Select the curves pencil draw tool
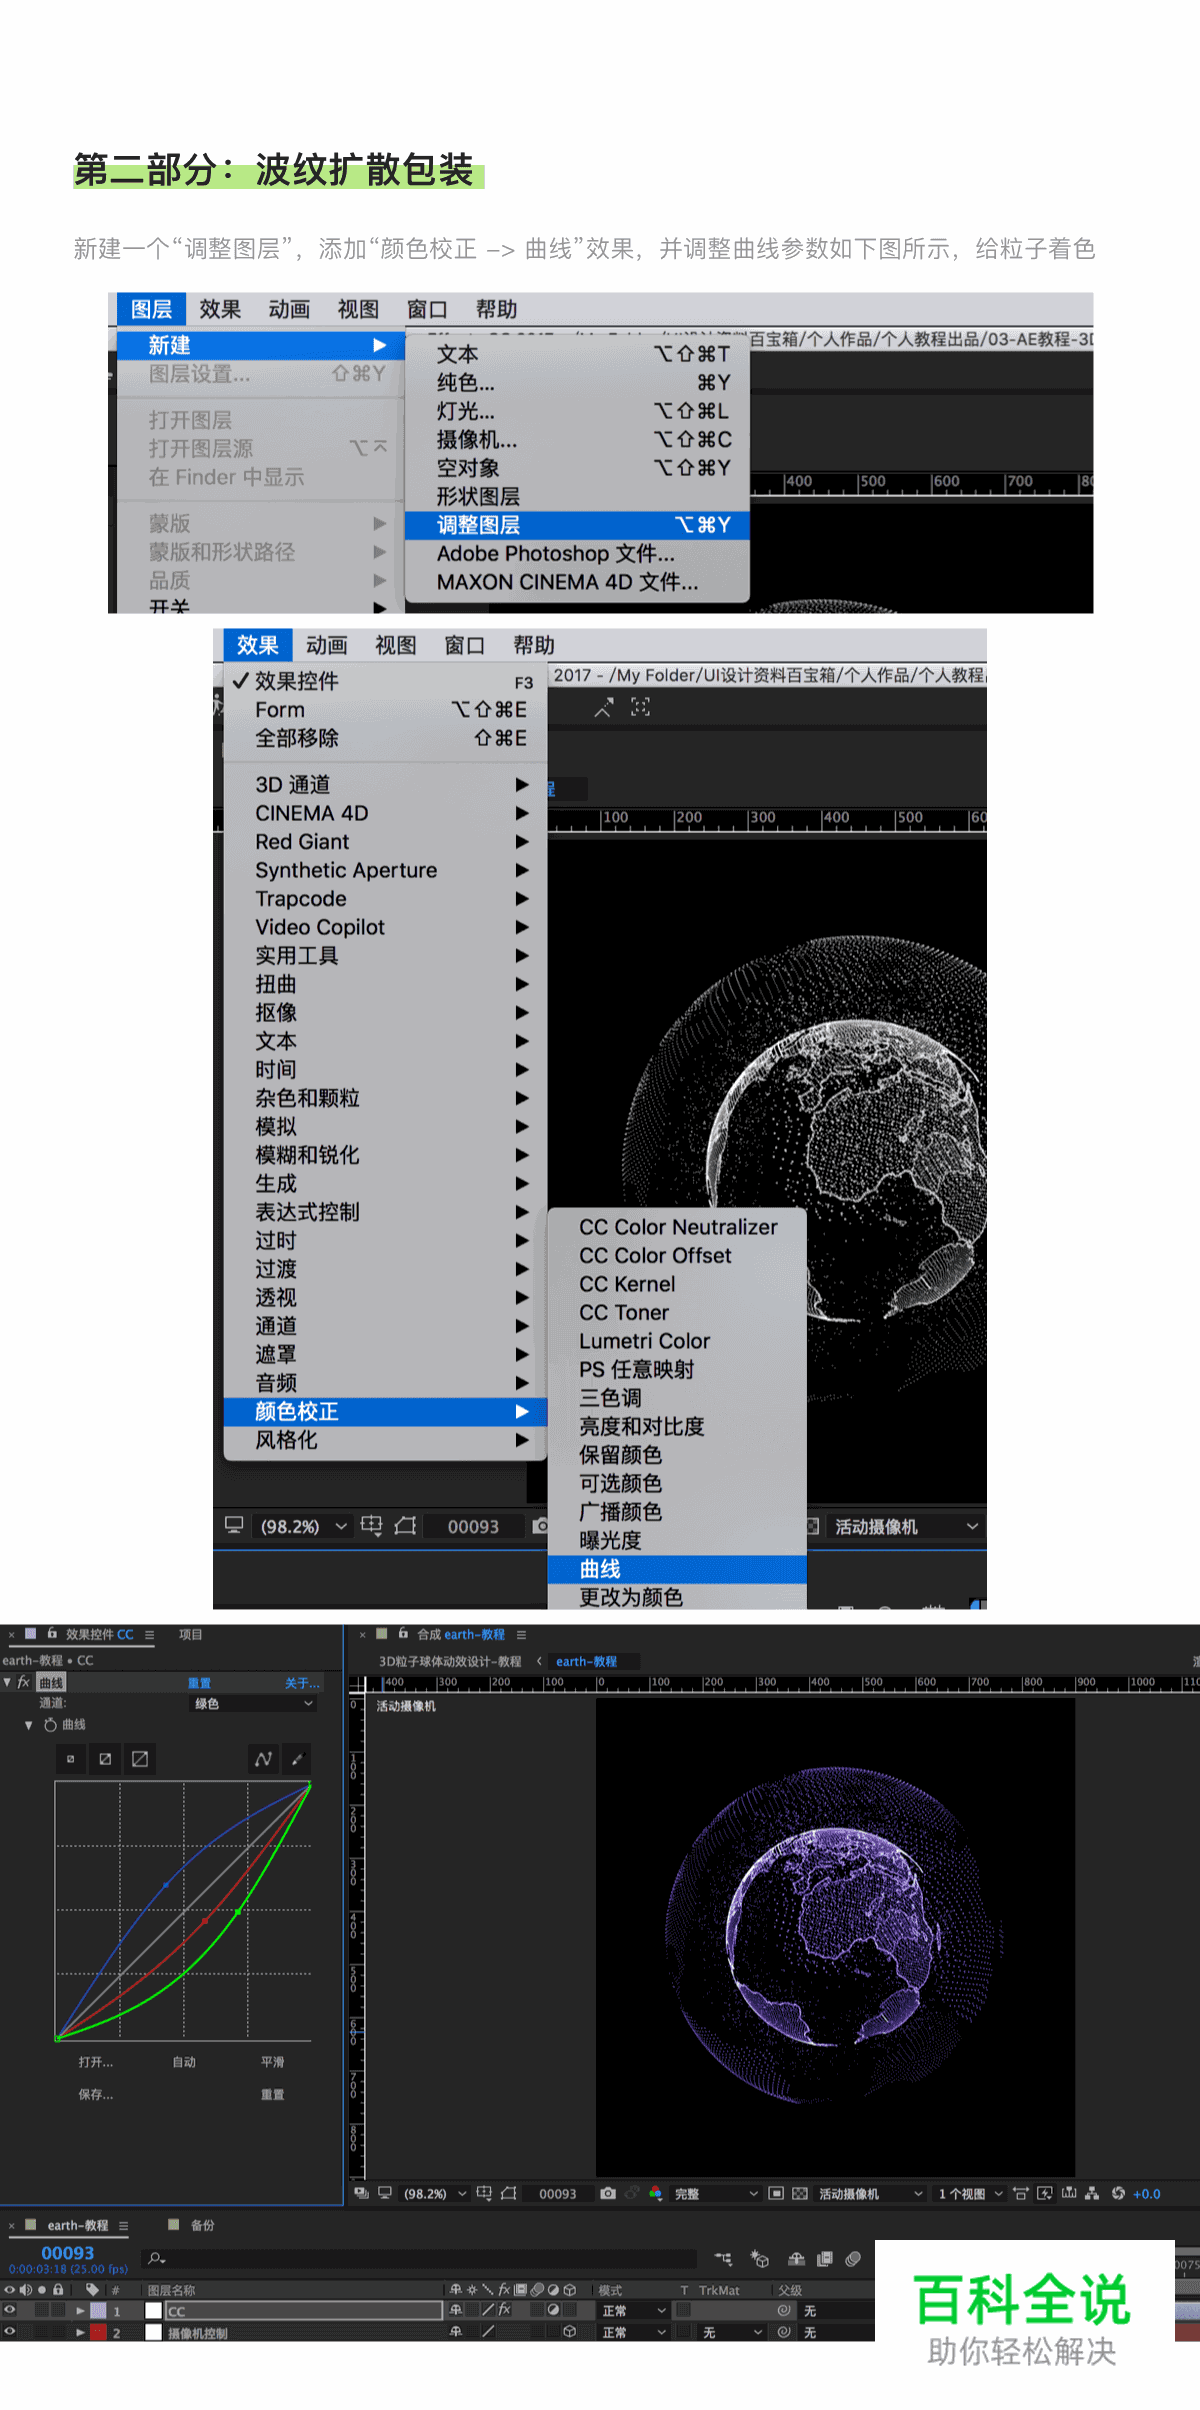This screenshot has height=2410, width=1200. [x=297, y=1759]
